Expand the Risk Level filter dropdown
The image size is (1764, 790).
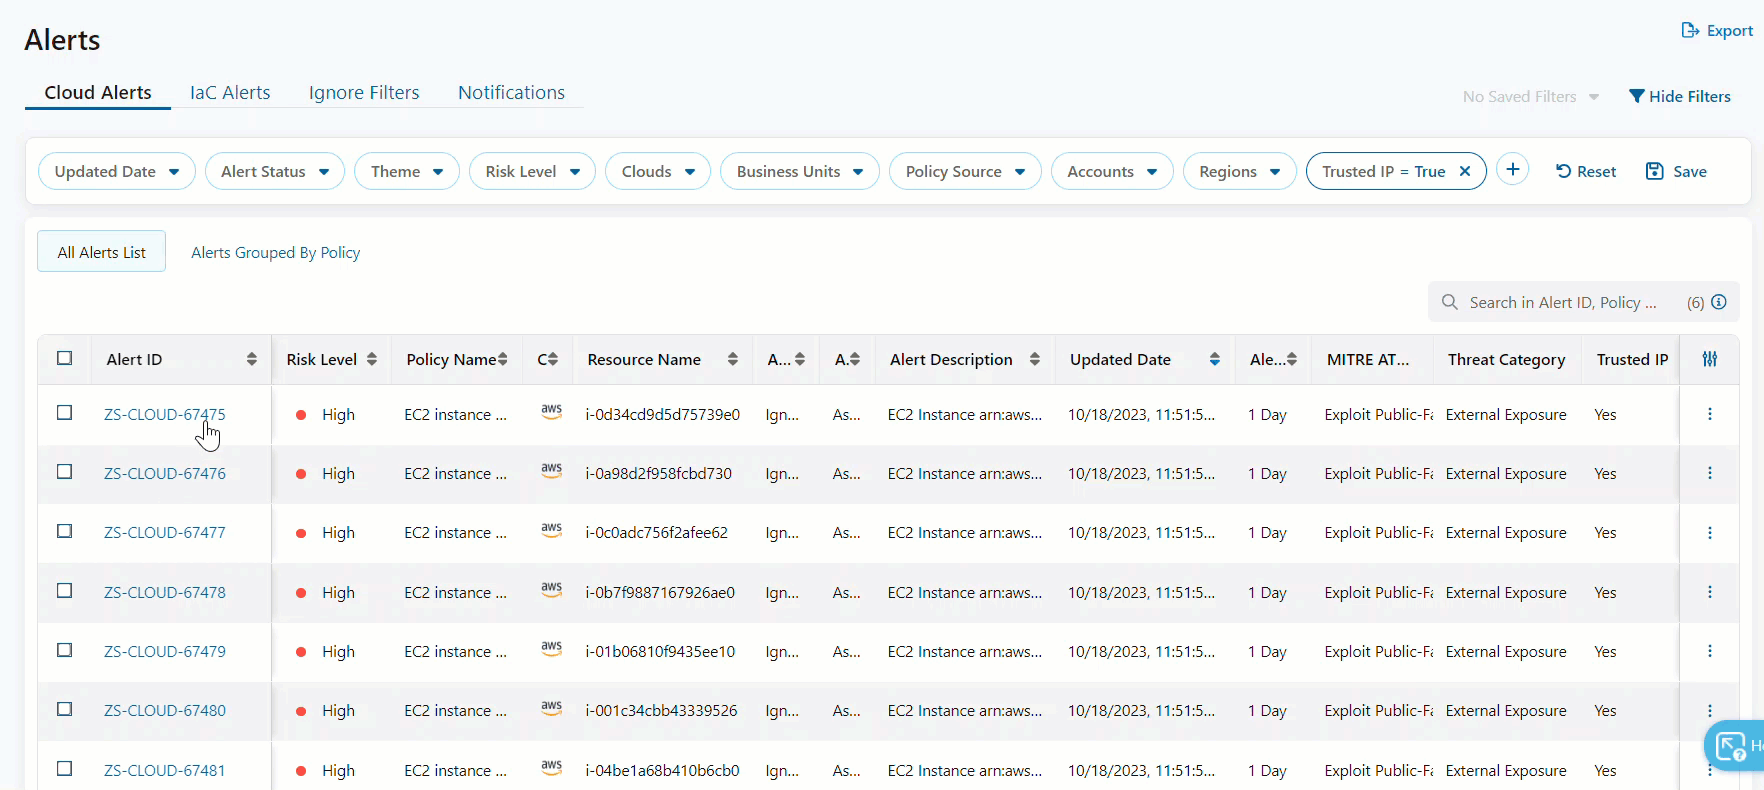click(x=532, y=171)
